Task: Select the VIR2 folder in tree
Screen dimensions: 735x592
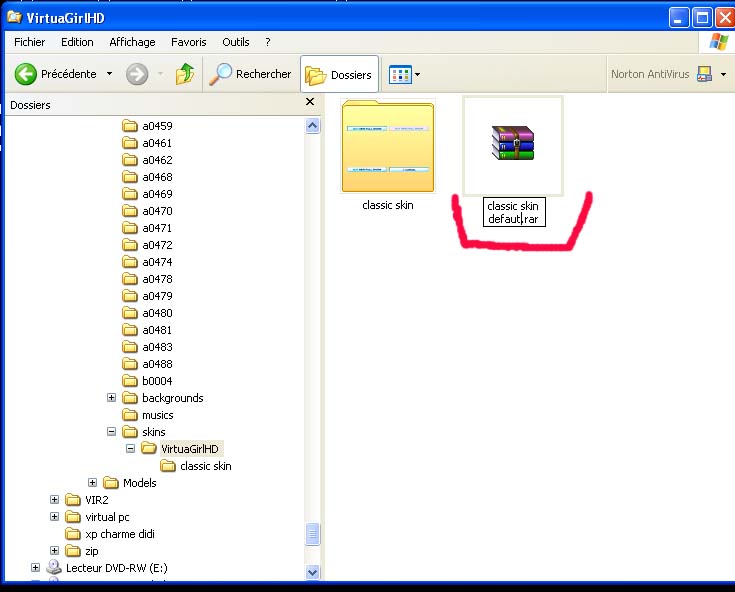Action: click(x=87, y=500)
